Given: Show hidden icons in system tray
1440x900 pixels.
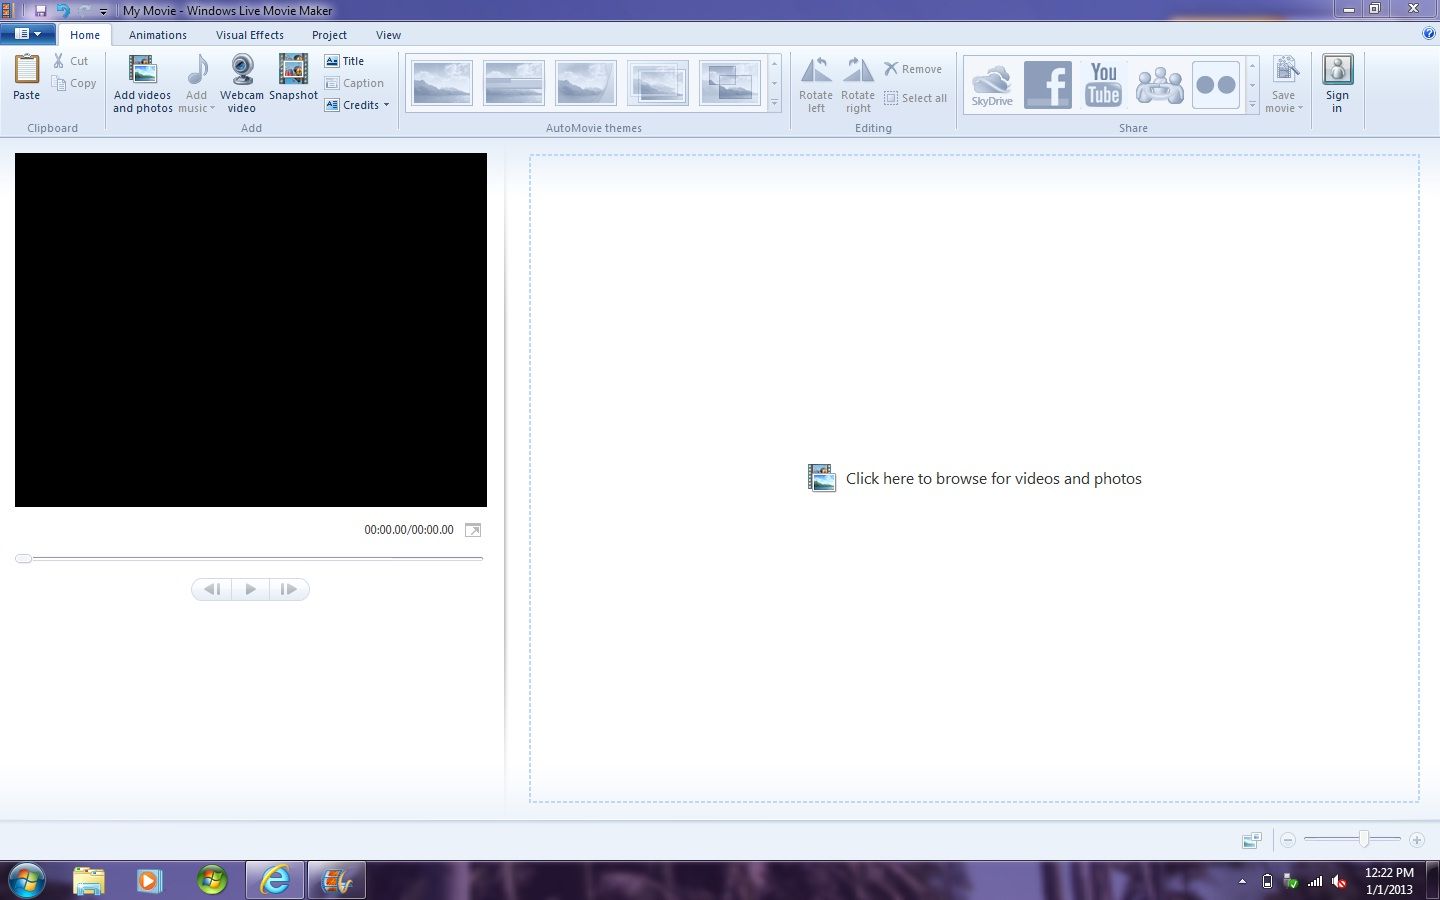Looking at the screenshot, I should 1242,881.
